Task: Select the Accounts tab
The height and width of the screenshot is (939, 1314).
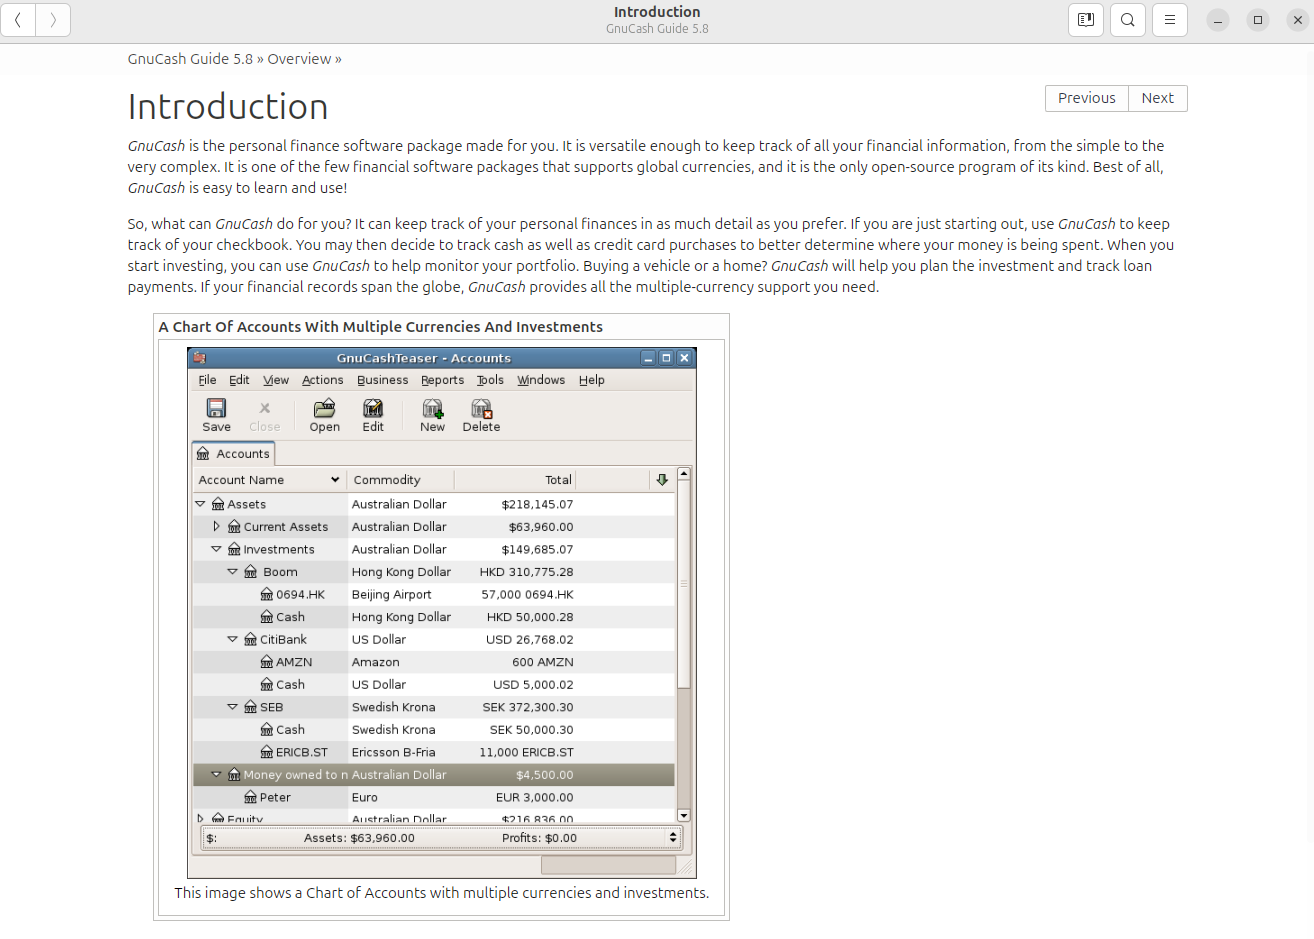Action: (234, 454)
